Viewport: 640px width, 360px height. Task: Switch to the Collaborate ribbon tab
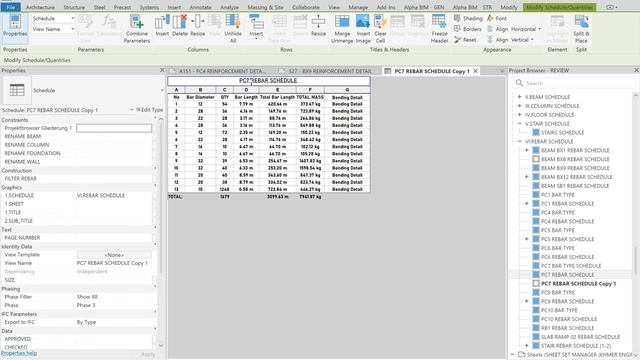pos(306,7)
